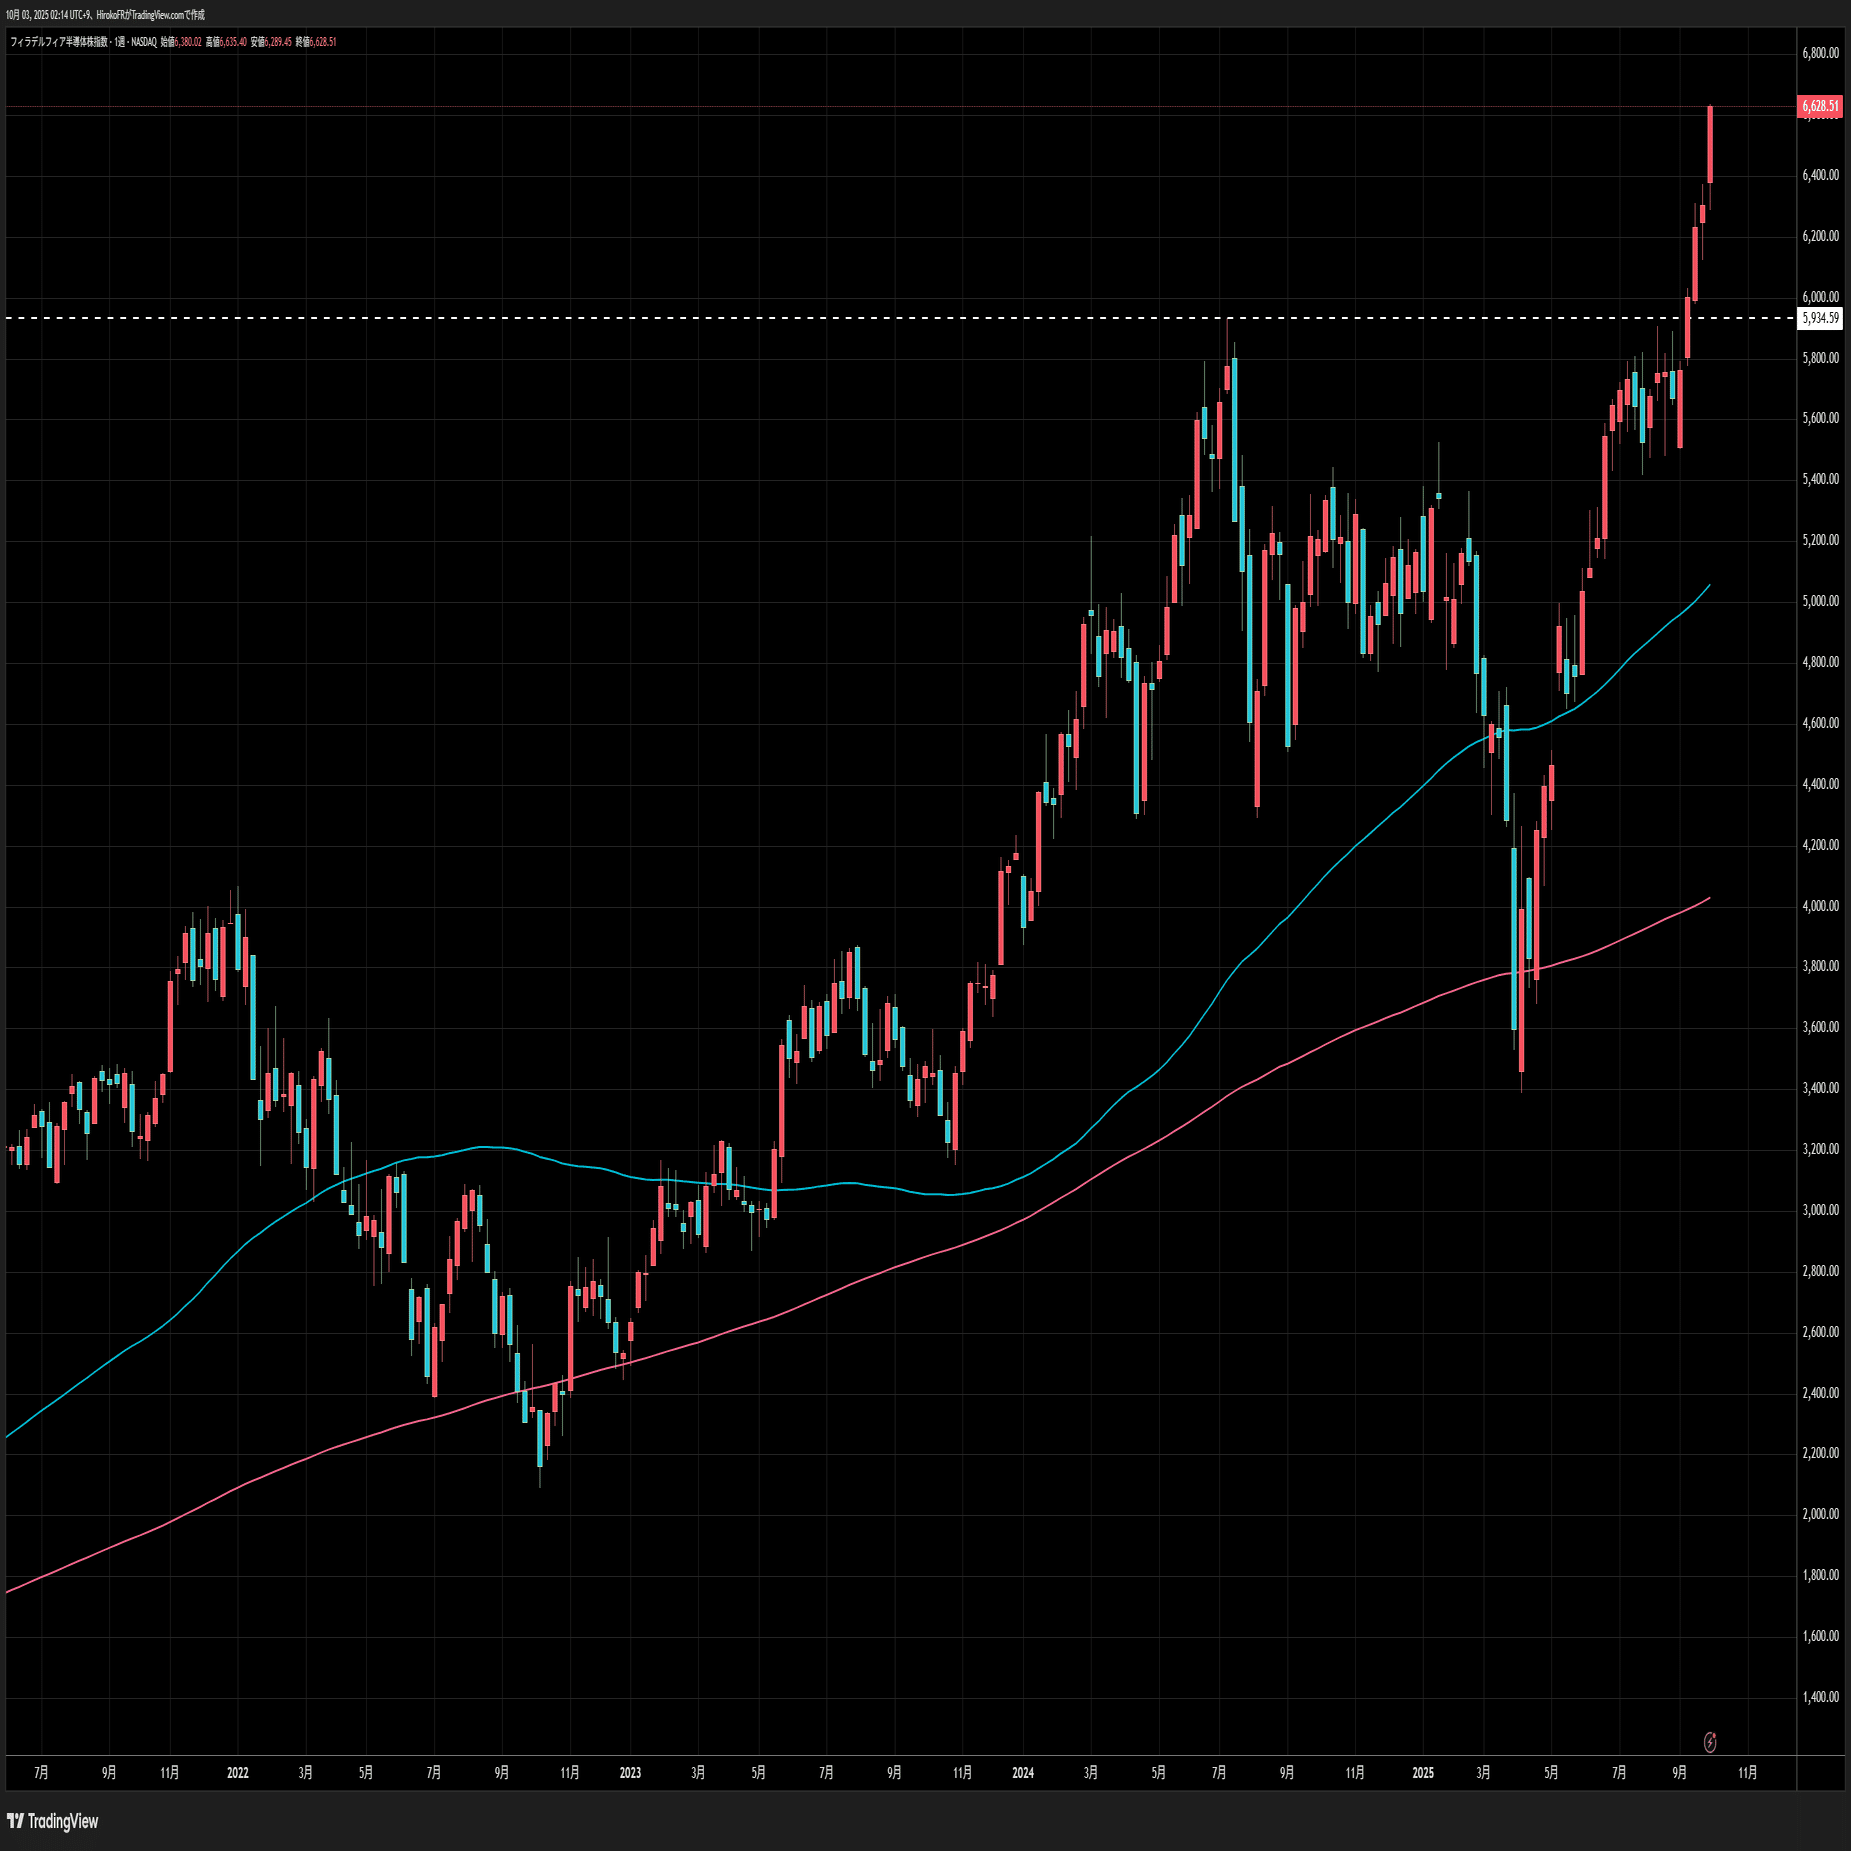Click the 始値 6,380.02 open value

coord(182,42)
